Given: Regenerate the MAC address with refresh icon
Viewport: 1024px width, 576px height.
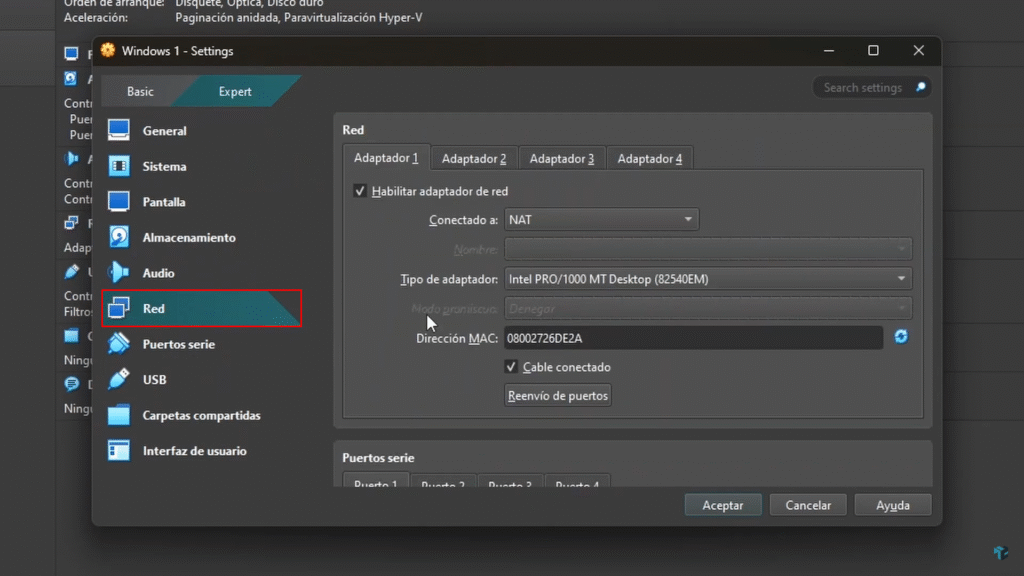Looking at the screenshot, I should 901,338.
